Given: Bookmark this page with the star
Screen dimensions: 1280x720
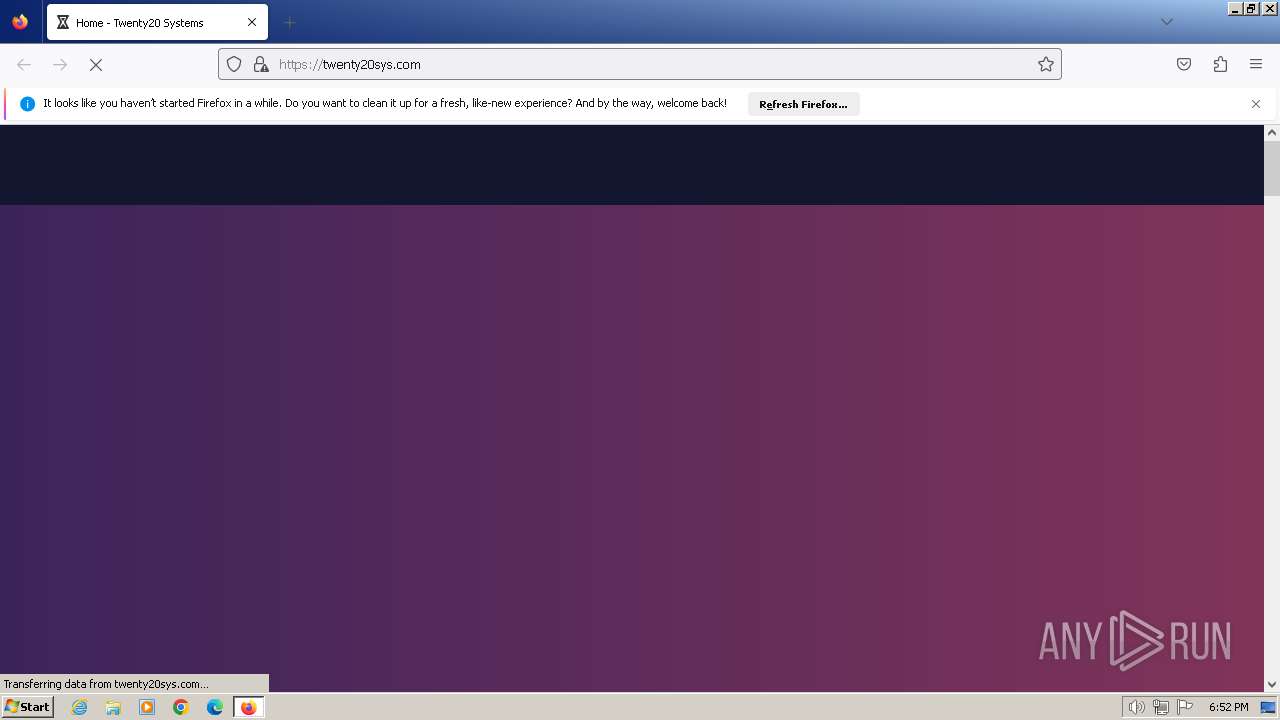Looking at the screenshot, I should pos(1046,64).
